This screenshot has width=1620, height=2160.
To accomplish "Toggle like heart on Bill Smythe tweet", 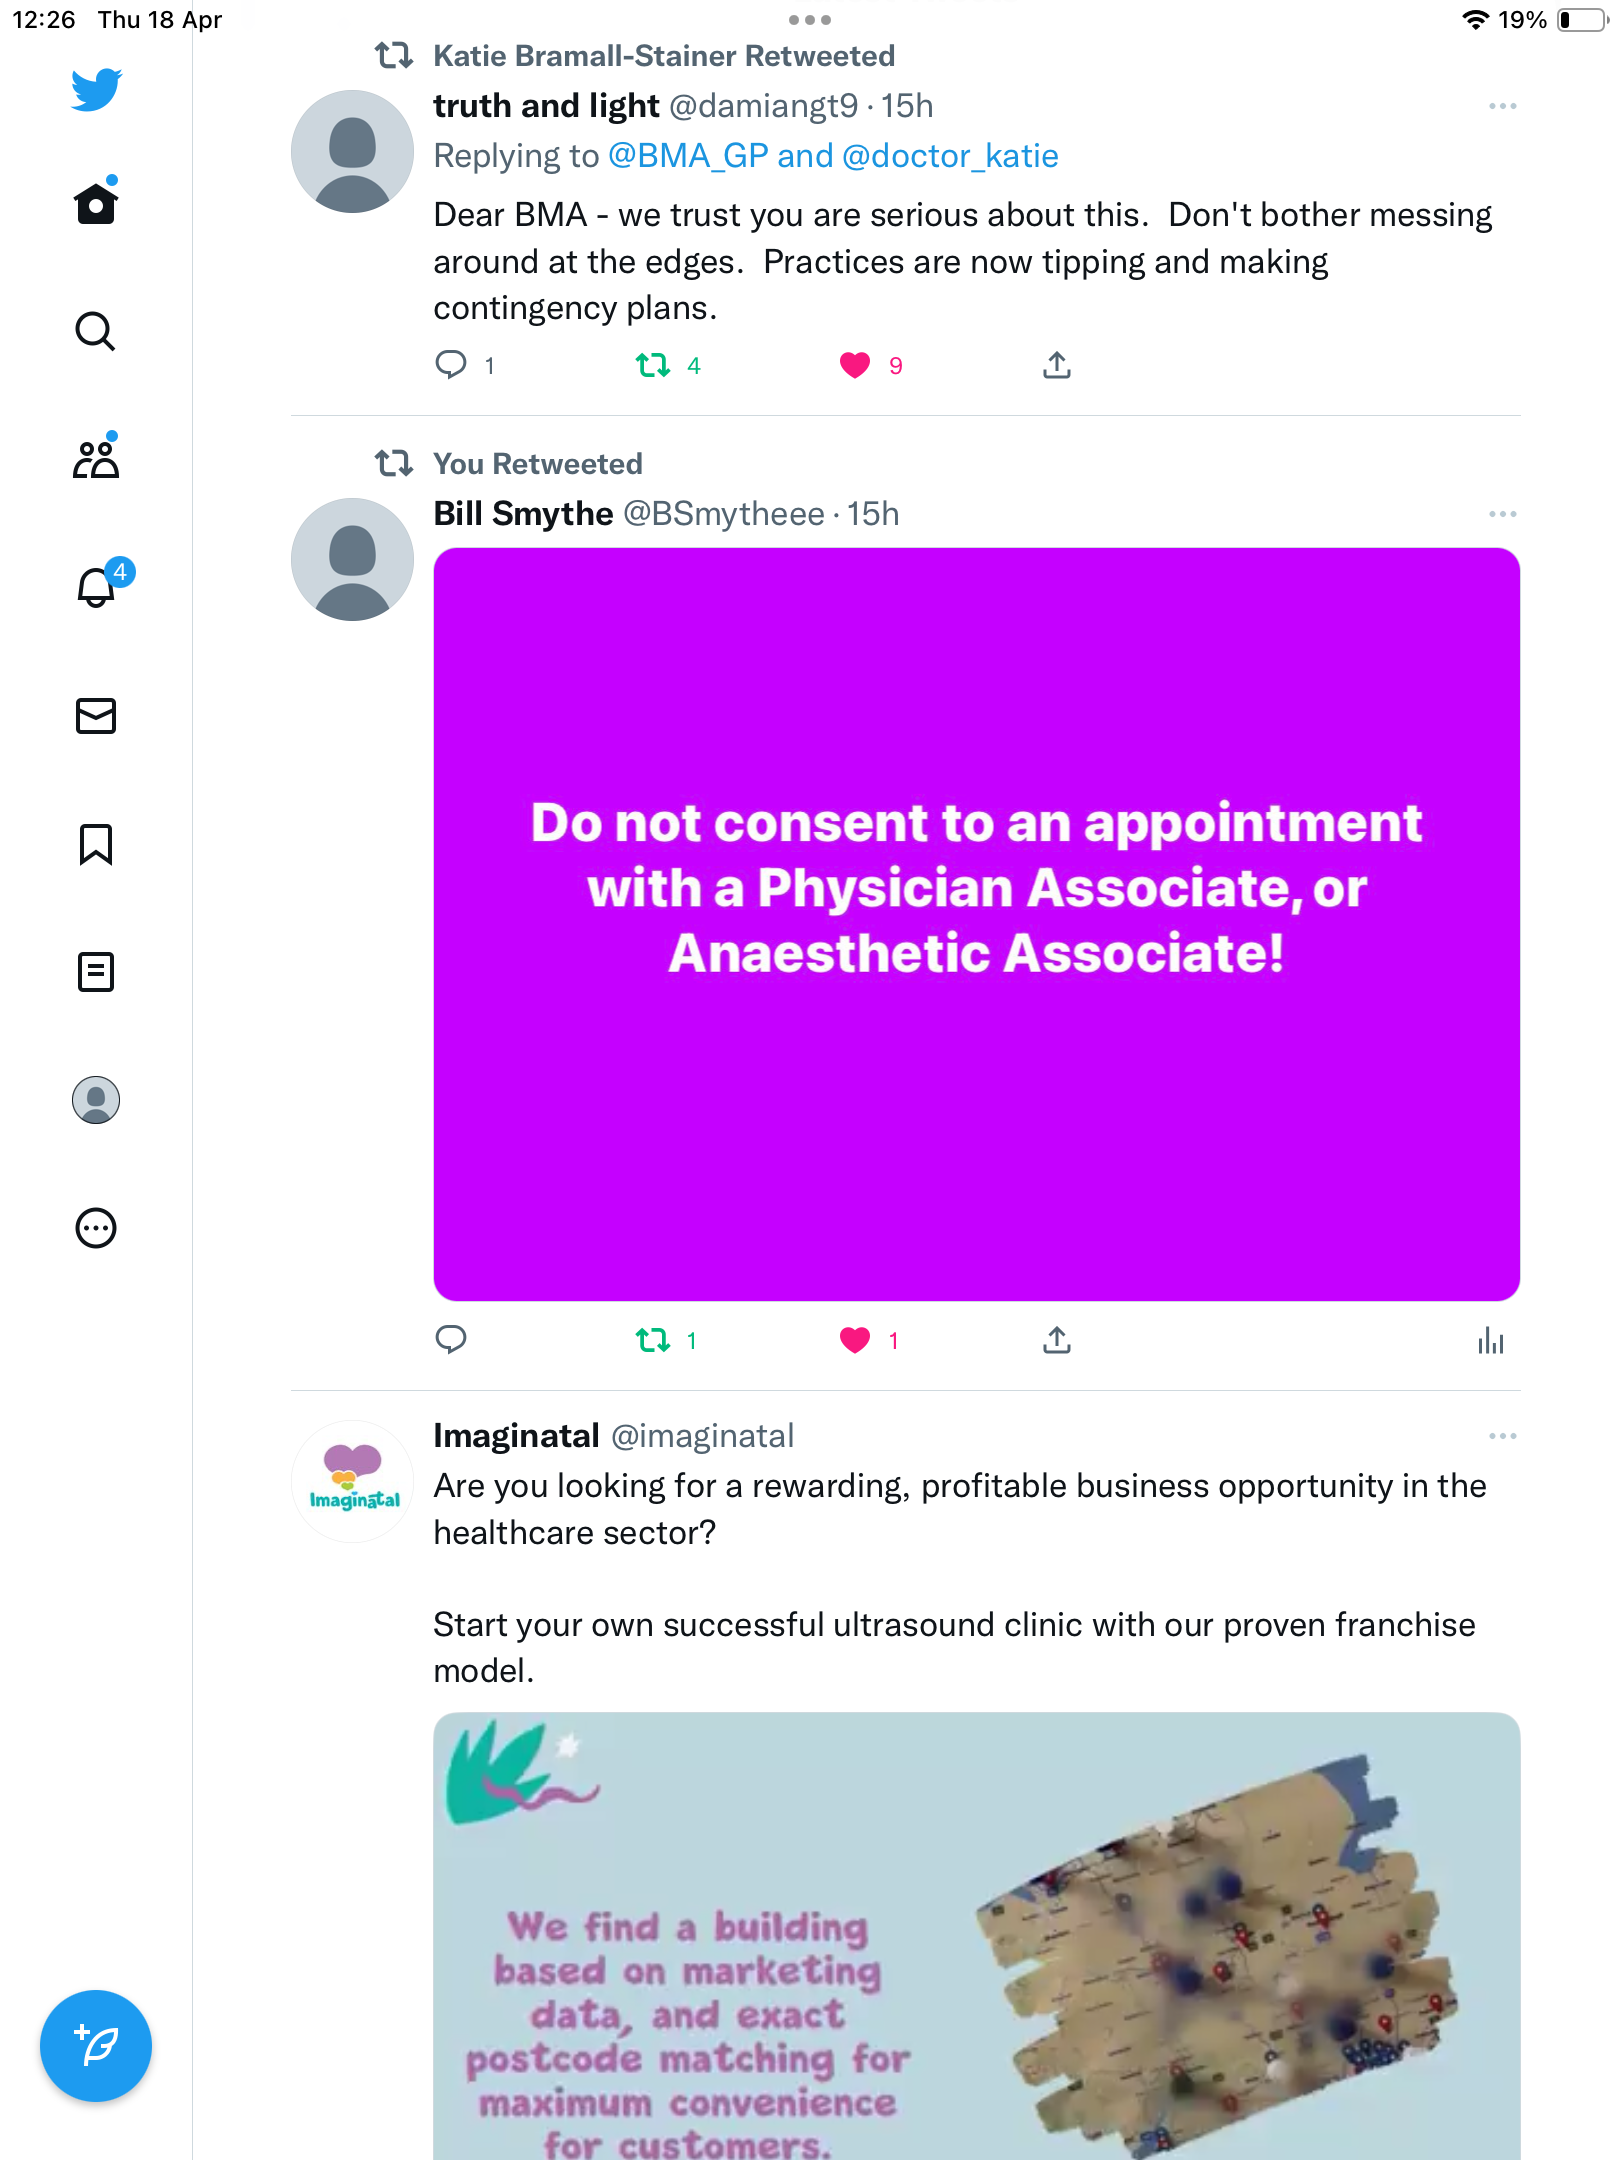I will 855,1340.
